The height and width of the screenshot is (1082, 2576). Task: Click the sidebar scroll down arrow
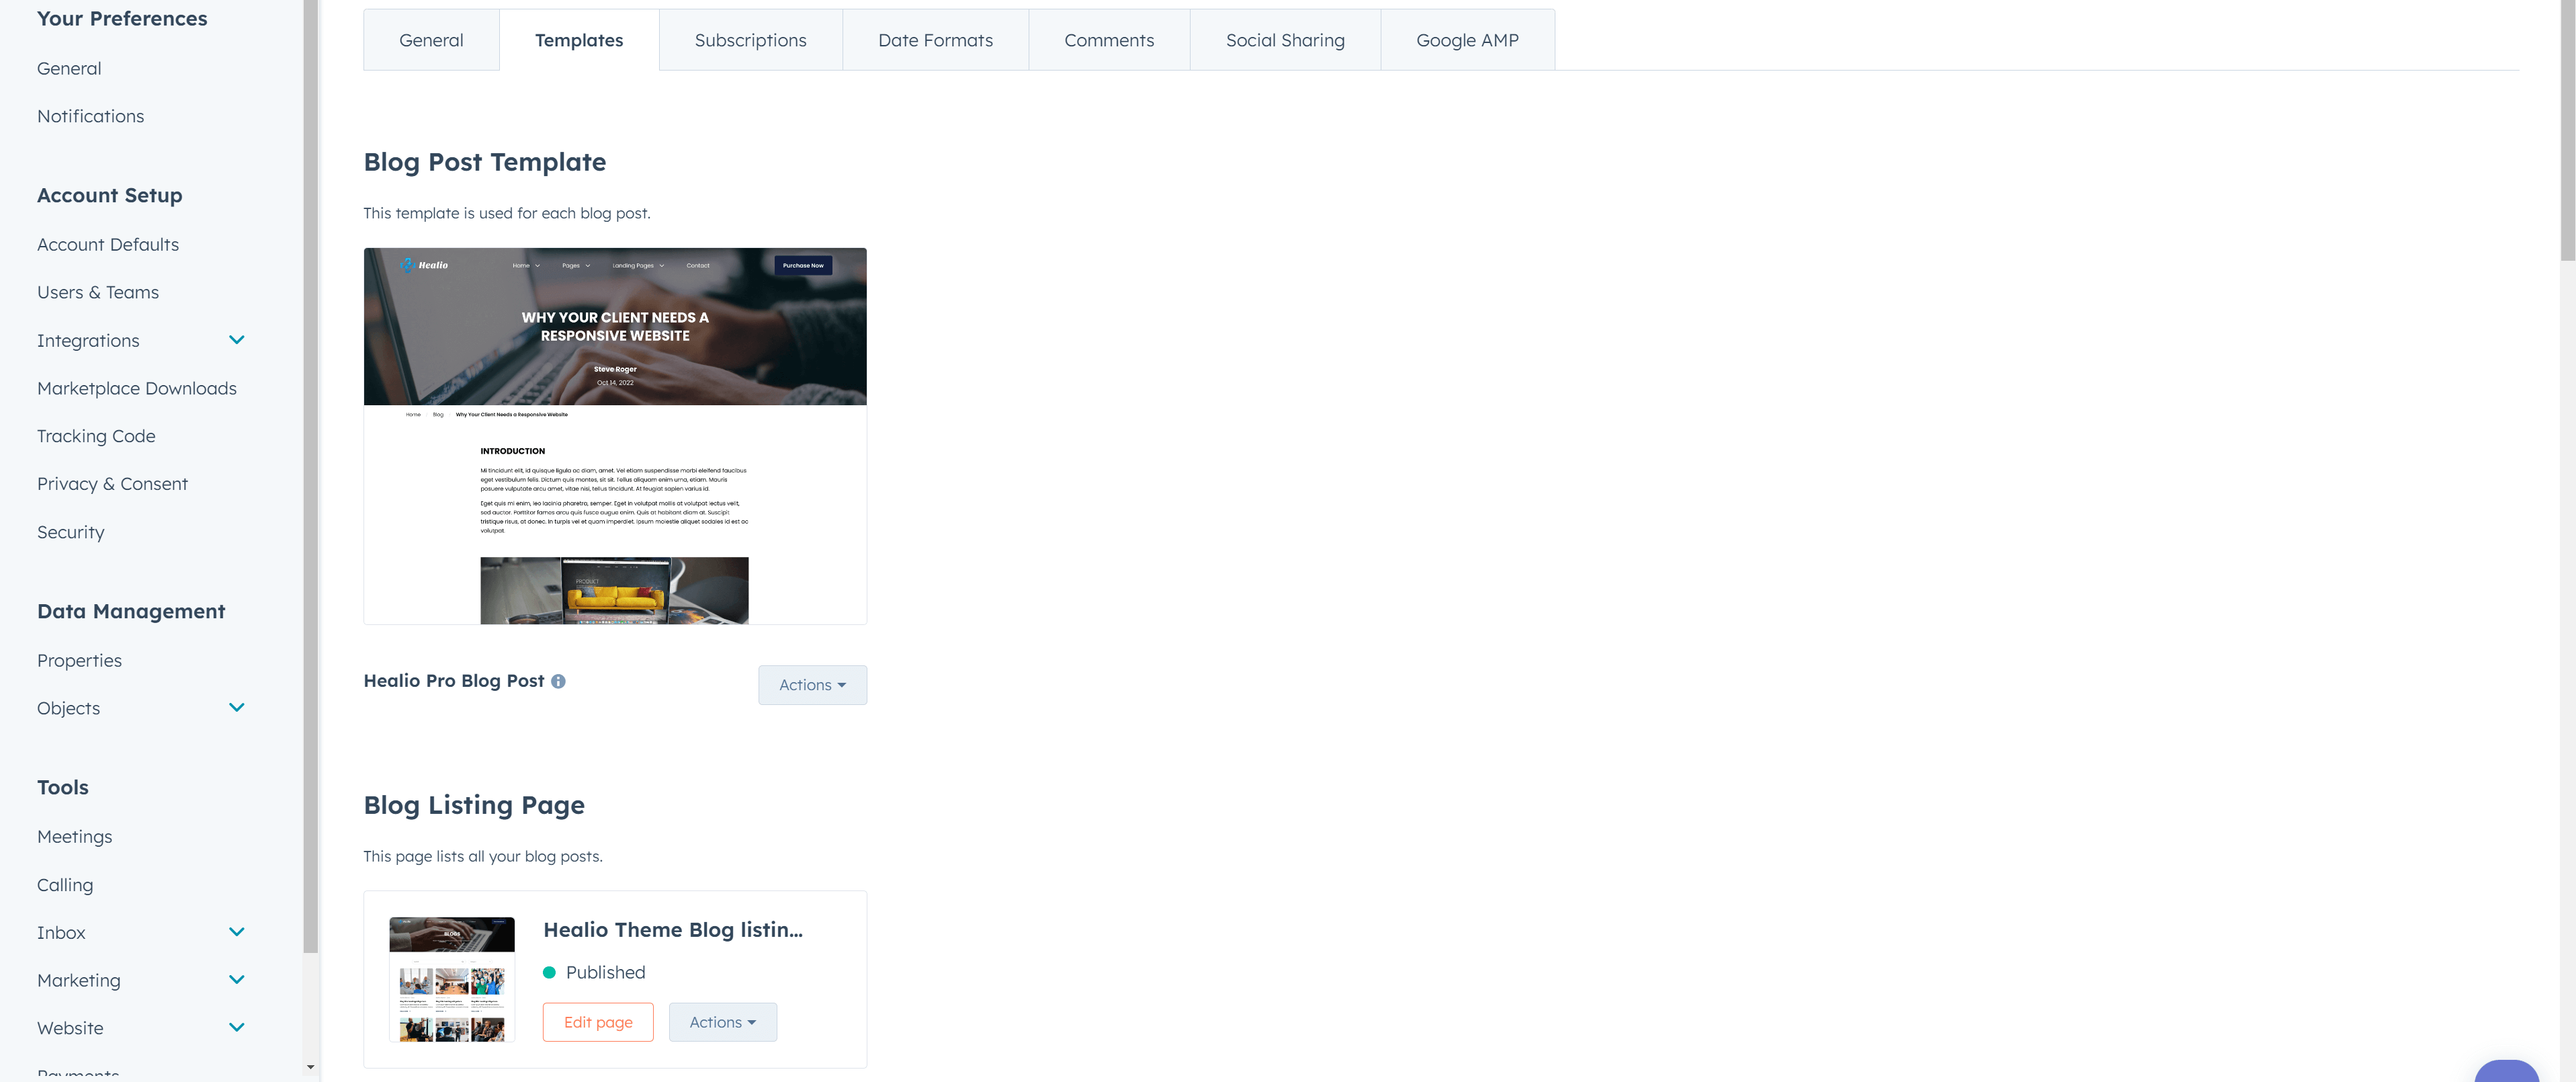(x=310, y=1067)
